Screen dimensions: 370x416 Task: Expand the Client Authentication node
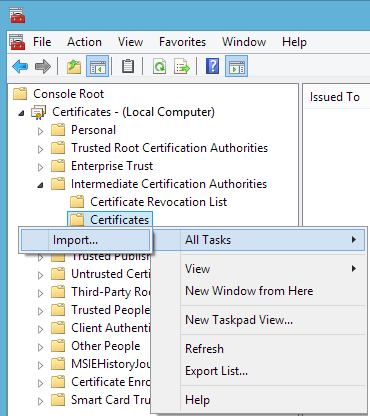point(41,329)
